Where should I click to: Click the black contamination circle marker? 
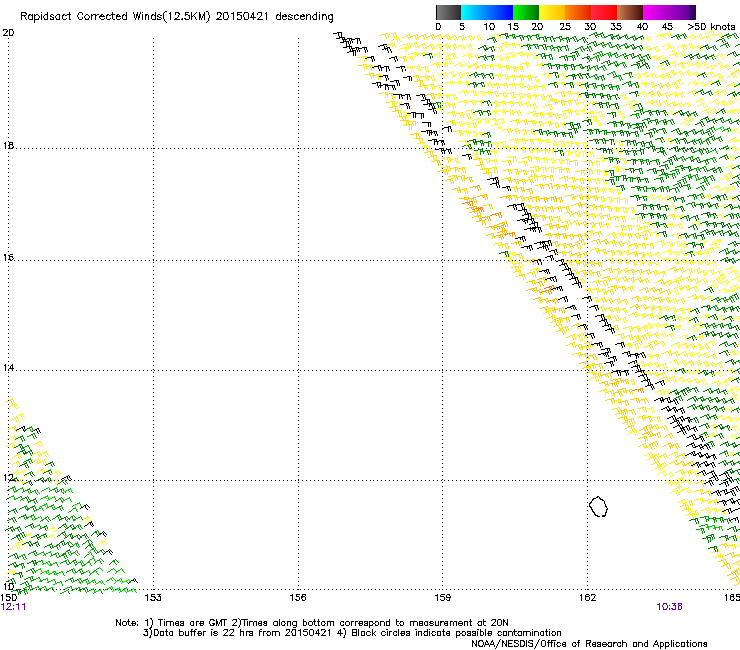(598, 506)
